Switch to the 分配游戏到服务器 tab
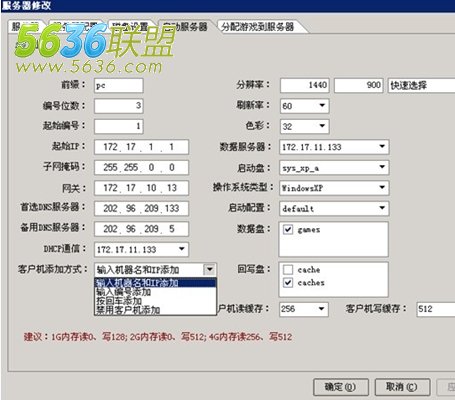The height and width of the screenshot is (400, 455). 258,27
